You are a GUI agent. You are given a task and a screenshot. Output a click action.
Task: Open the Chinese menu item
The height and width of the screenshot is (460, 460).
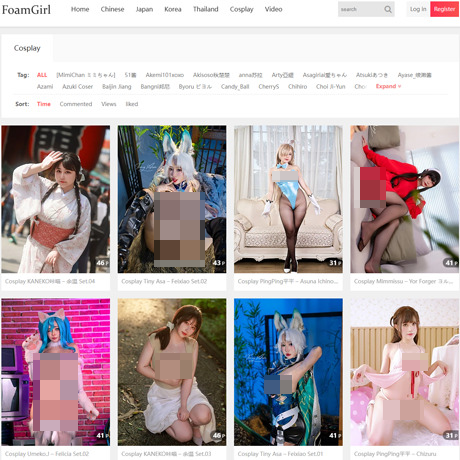click(112, 9)
